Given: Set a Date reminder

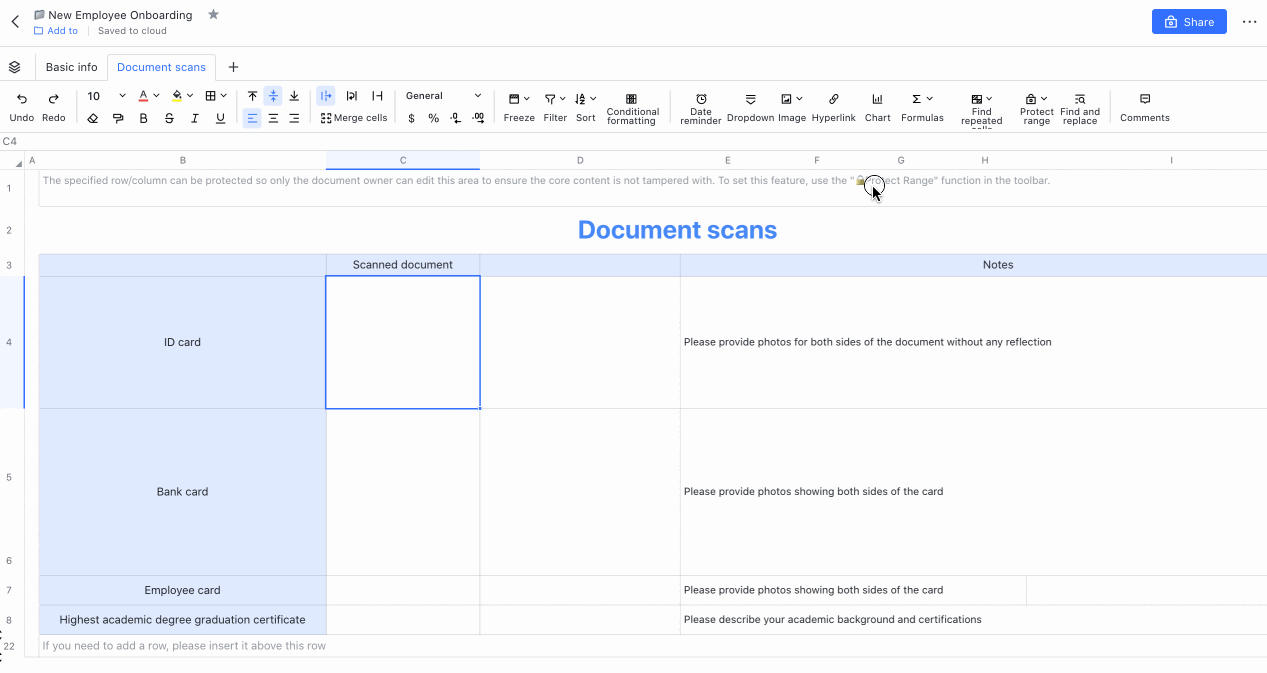Looking at the screenshot, I should click(700, 107).
